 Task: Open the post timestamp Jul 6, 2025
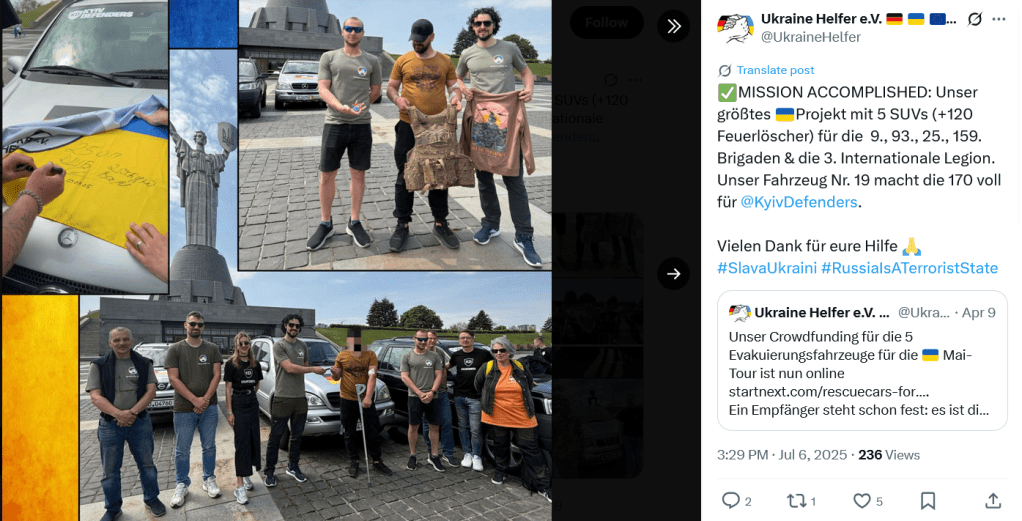782,455
